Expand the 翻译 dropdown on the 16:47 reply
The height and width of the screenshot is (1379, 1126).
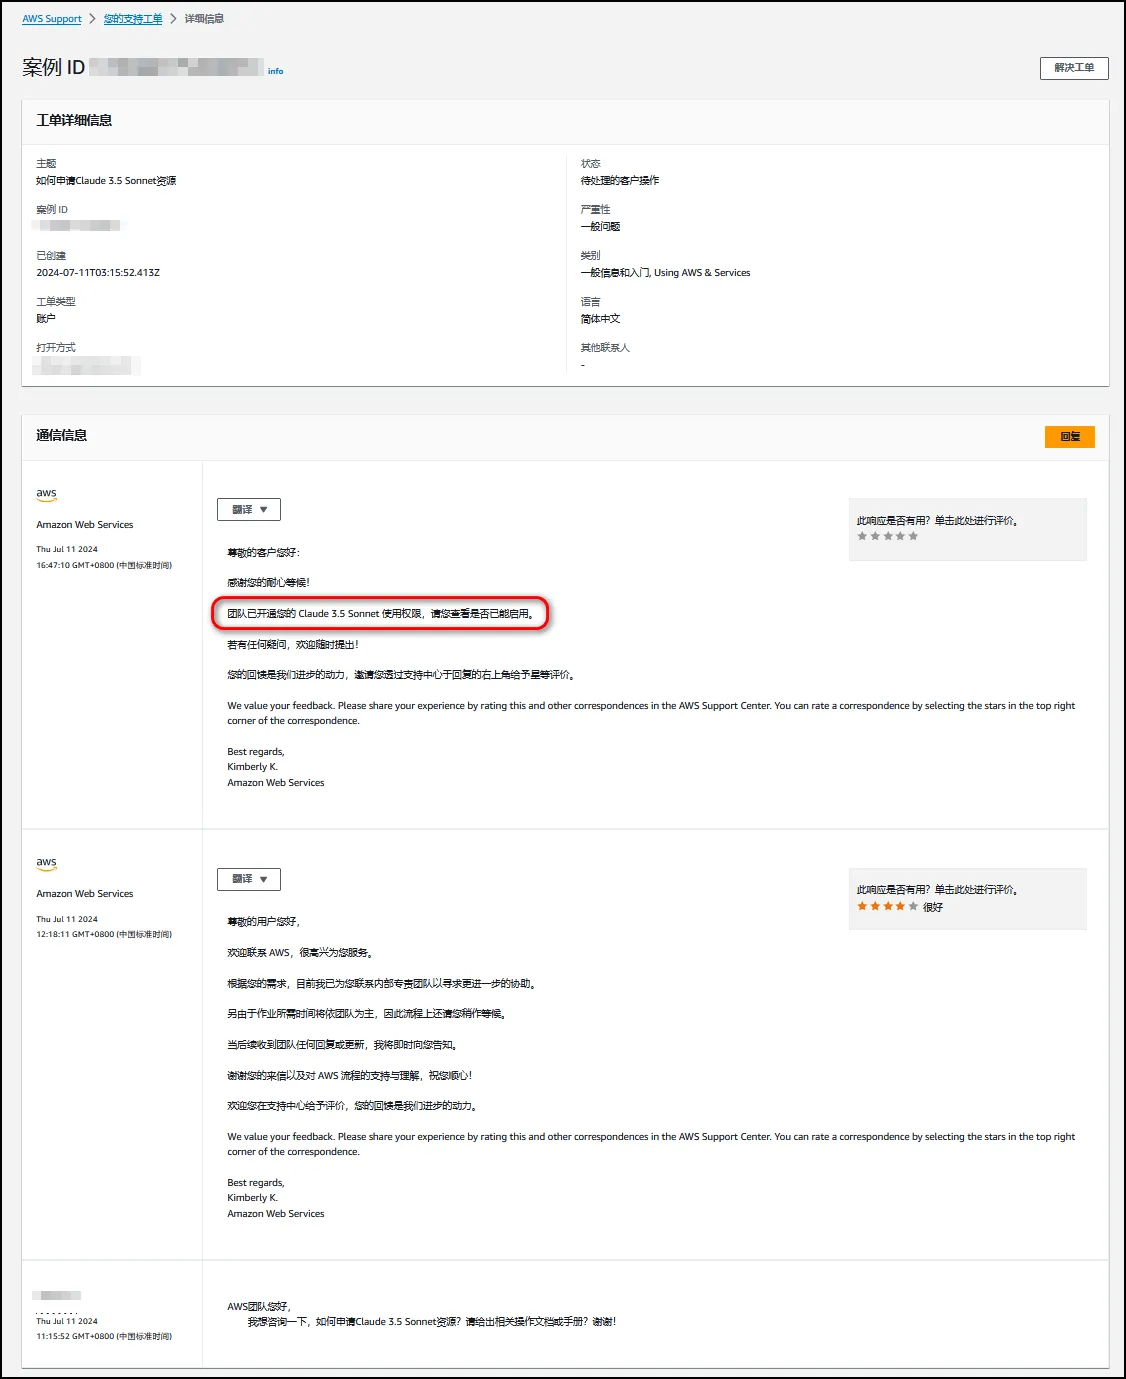click(249, 510)
